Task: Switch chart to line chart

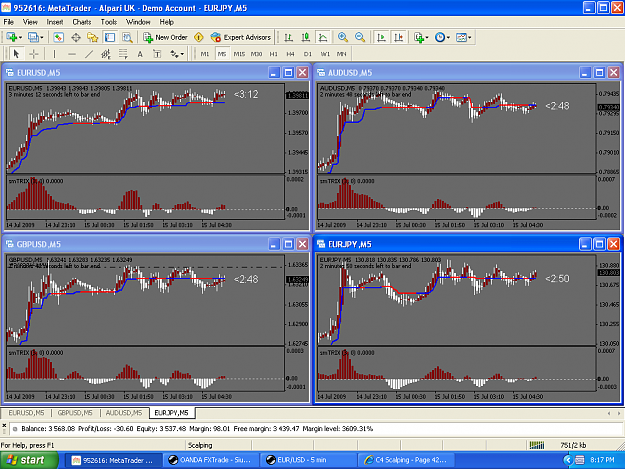Action: (323, 37)
